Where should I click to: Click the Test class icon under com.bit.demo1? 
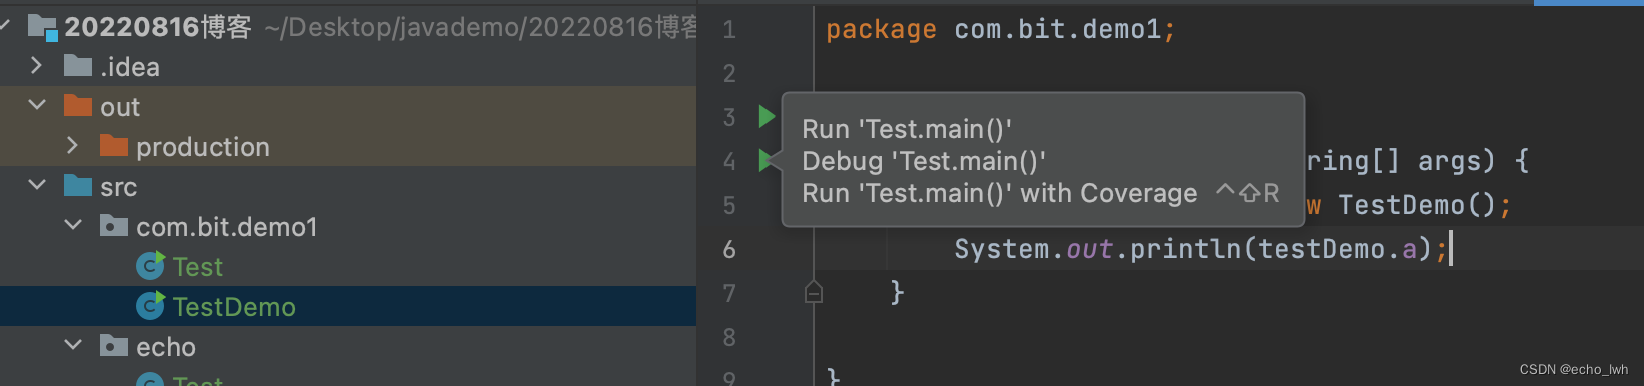[150, 266]
